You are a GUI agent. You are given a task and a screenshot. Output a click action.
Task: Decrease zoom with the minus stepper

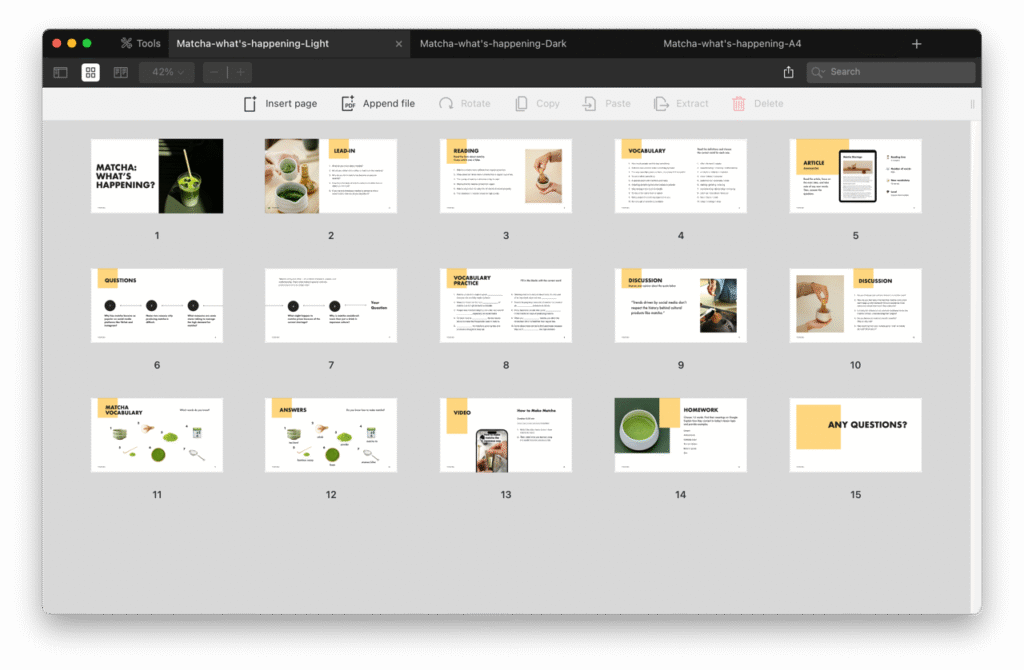(x=213, y=72)
